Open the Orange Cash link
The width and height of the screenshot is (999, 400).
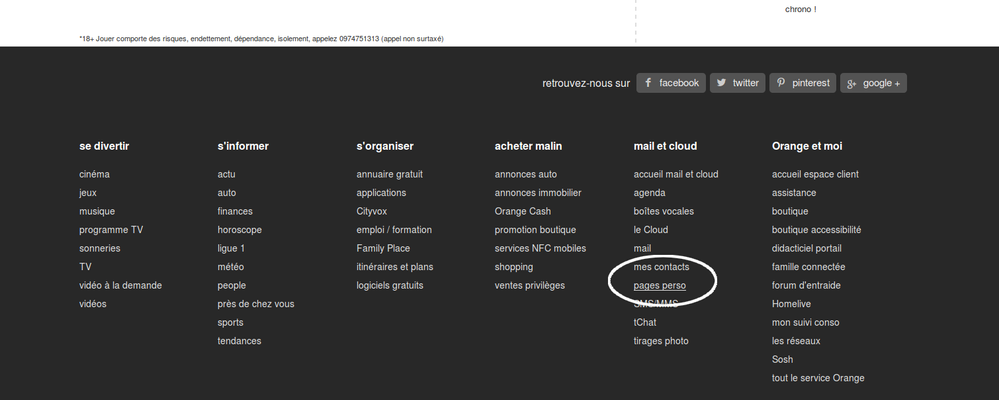pyautogui.click(x=523, y=211)
